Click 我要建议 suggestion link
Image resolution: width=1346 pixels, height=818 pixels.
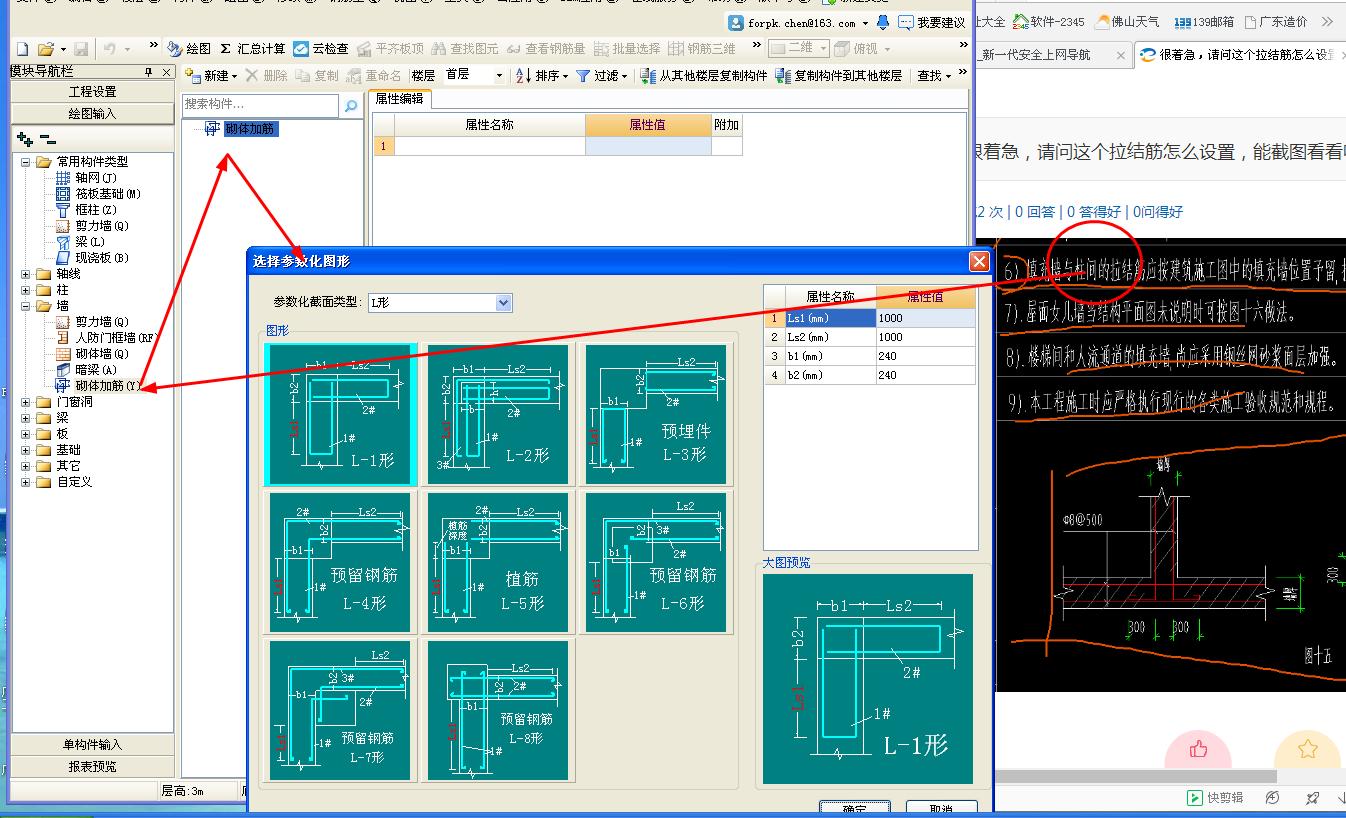pos(931,22)
